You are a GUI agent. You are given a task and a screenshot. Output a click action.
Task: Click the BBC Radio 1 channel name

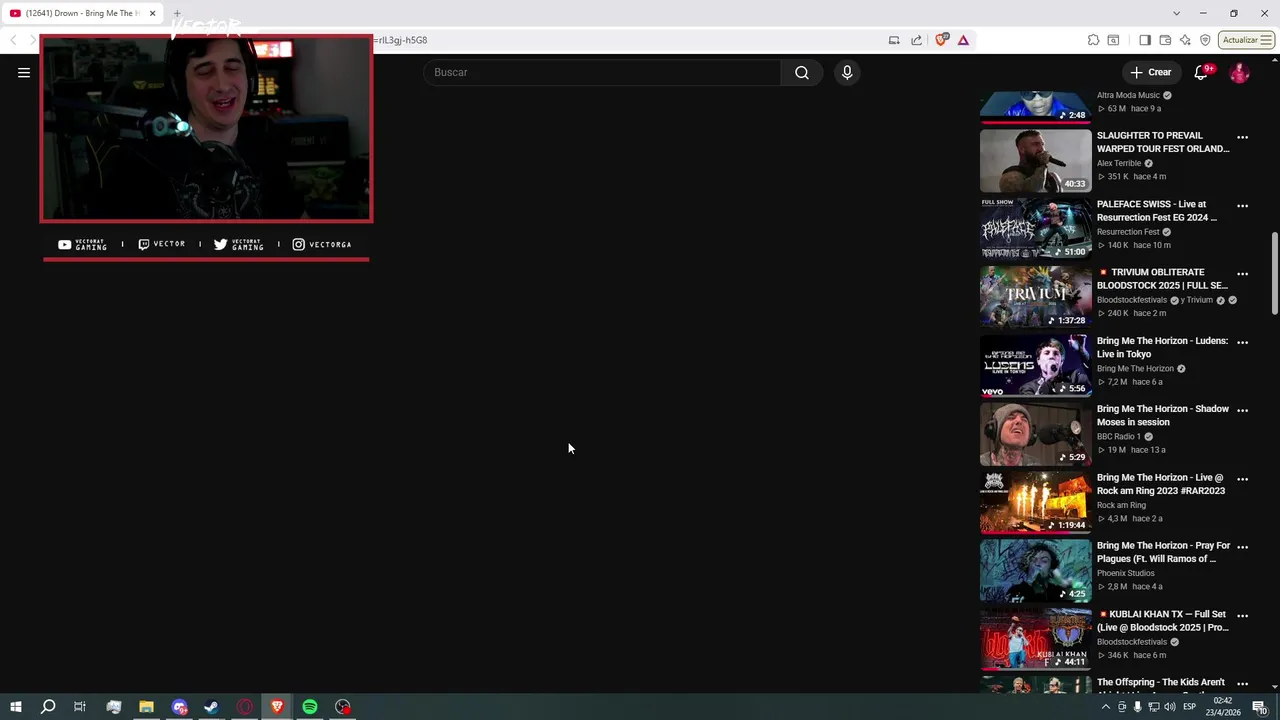click(1119, 437)
